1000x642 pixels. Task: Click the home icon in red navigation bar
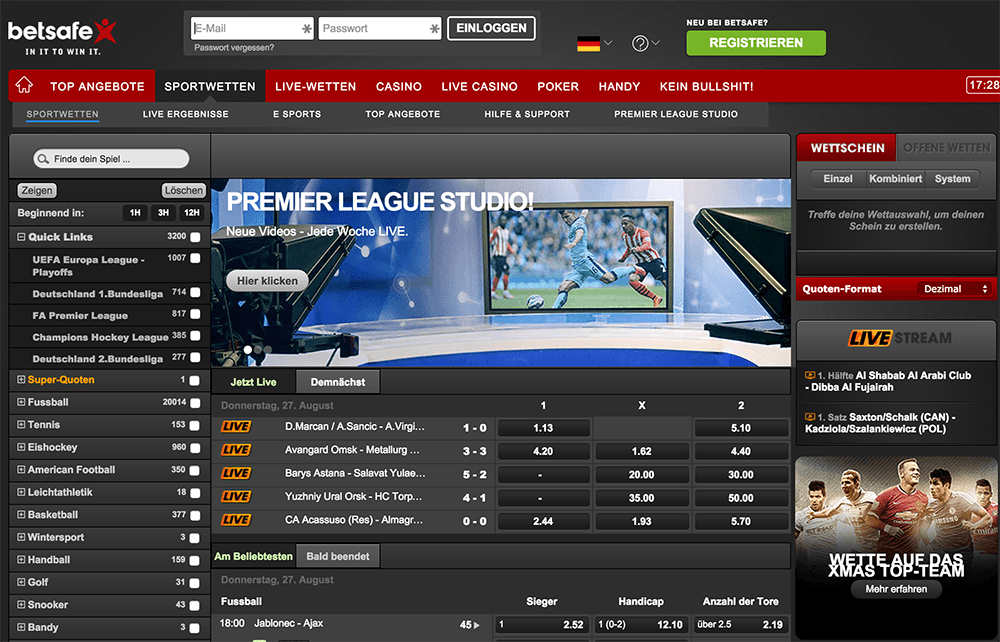[x=24, y=85]
